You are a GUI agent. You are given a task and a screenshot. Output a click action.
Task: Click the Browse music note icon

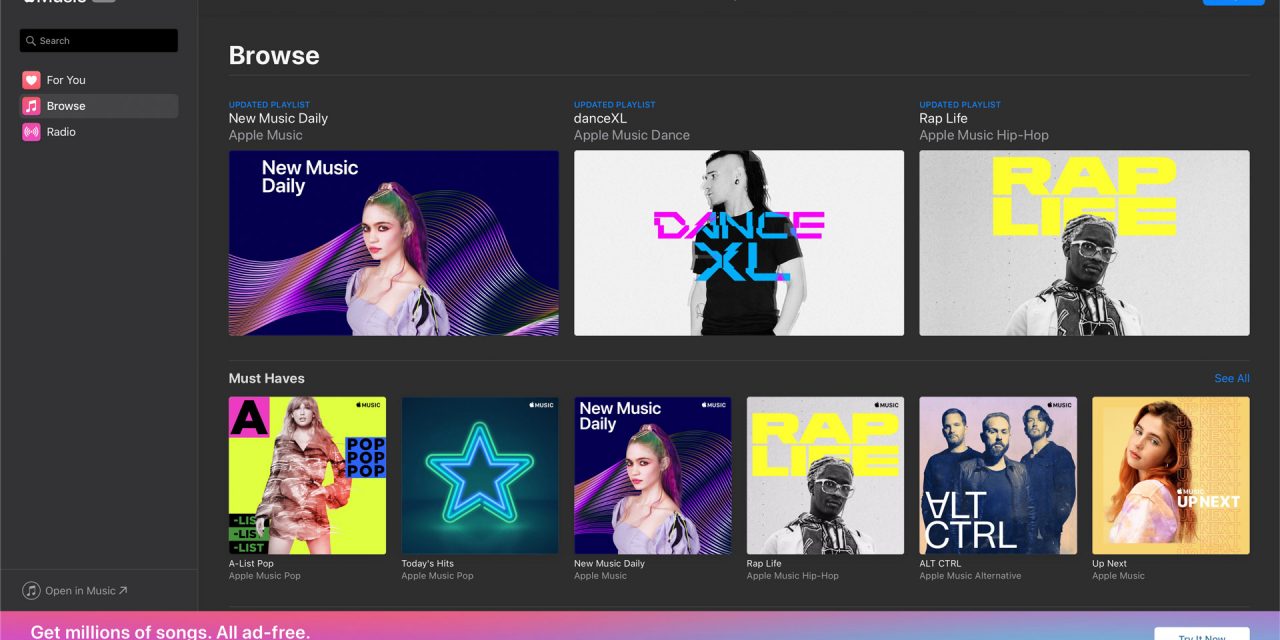[x=31, y=106]
